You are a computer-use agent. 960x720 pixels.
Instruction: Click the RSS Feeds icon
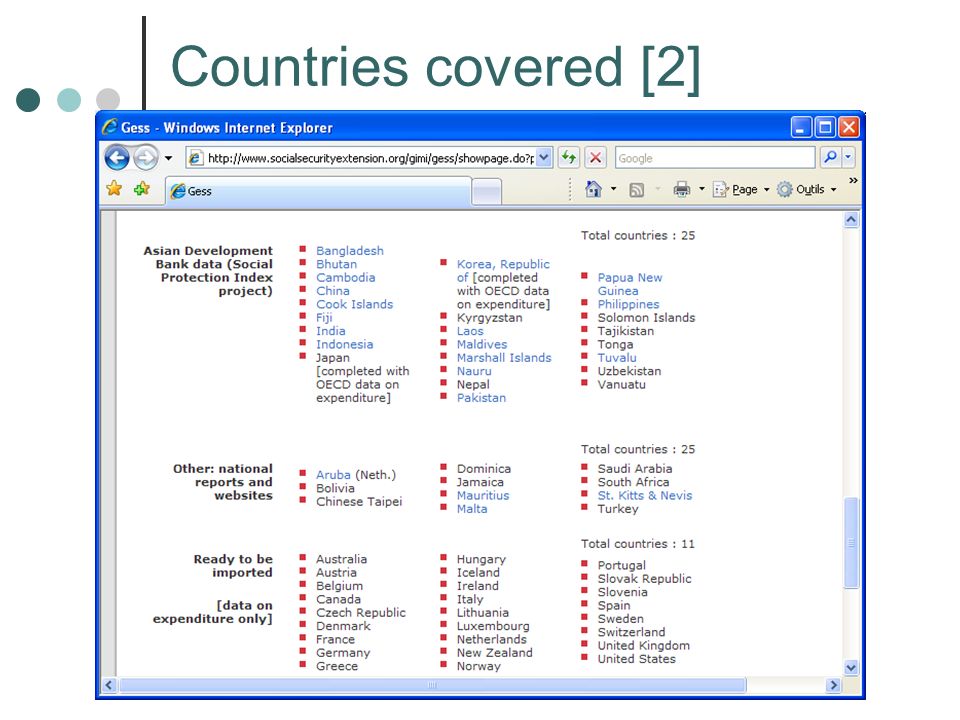(637, 190)
